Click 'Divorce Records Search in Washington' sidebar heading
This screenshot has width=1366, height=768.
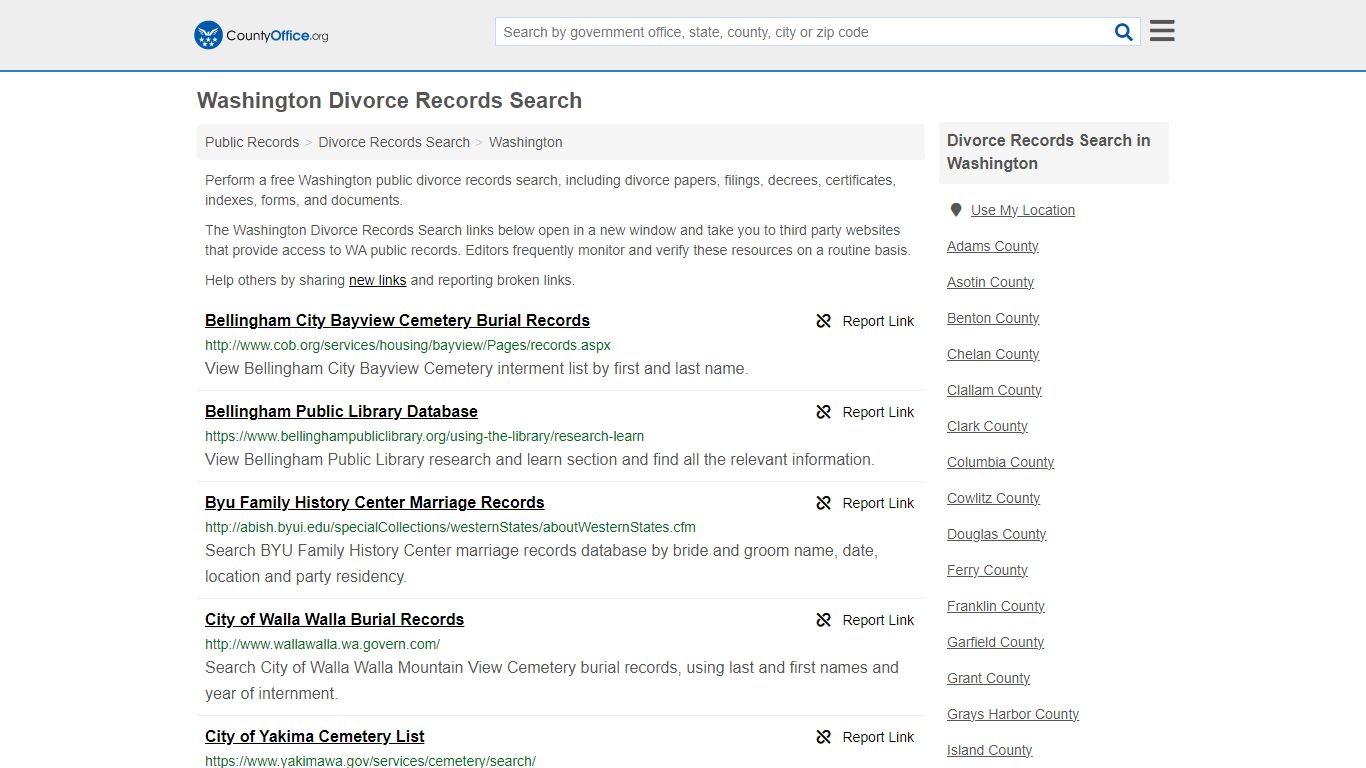click(x=1049, y=152)
